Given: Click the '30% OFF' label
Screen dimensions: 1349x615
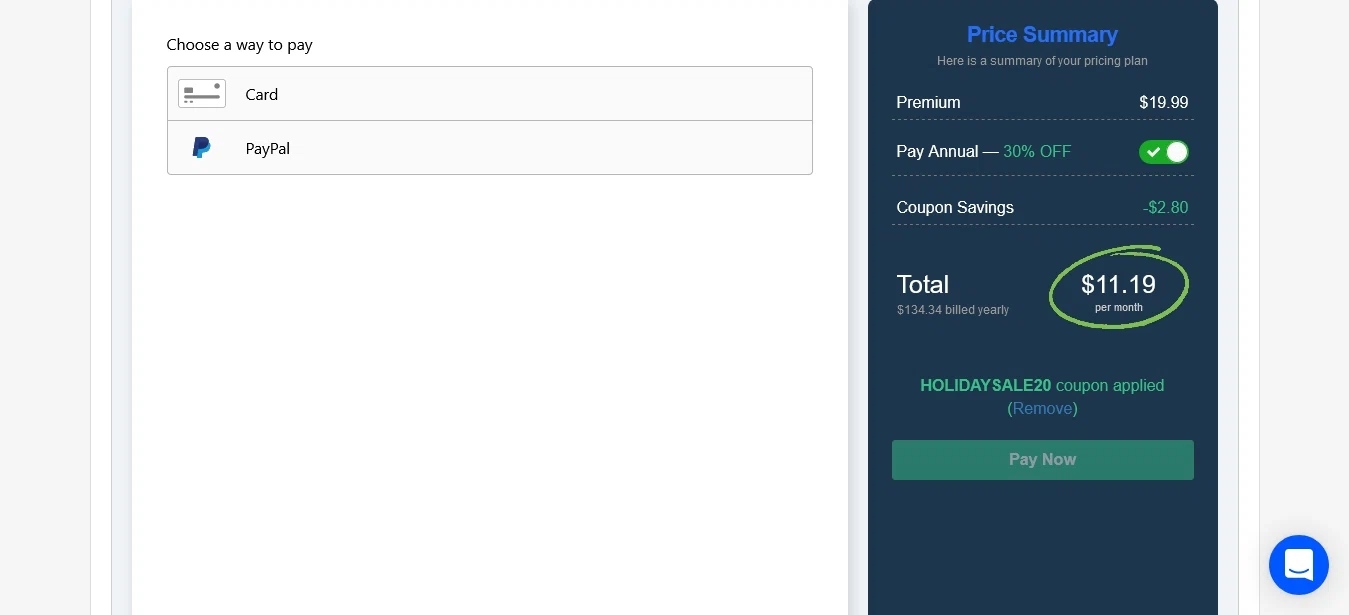Looking at the screenshot, I should point(1037,152).
